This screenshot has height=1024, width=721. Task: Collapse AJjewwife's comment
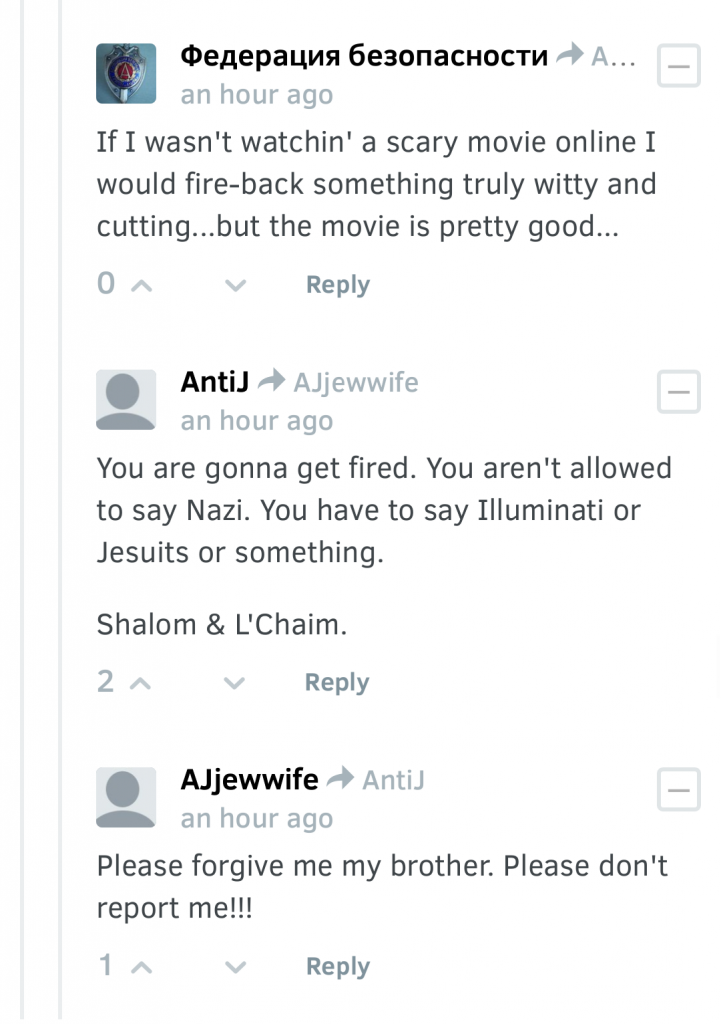(678, 790)
